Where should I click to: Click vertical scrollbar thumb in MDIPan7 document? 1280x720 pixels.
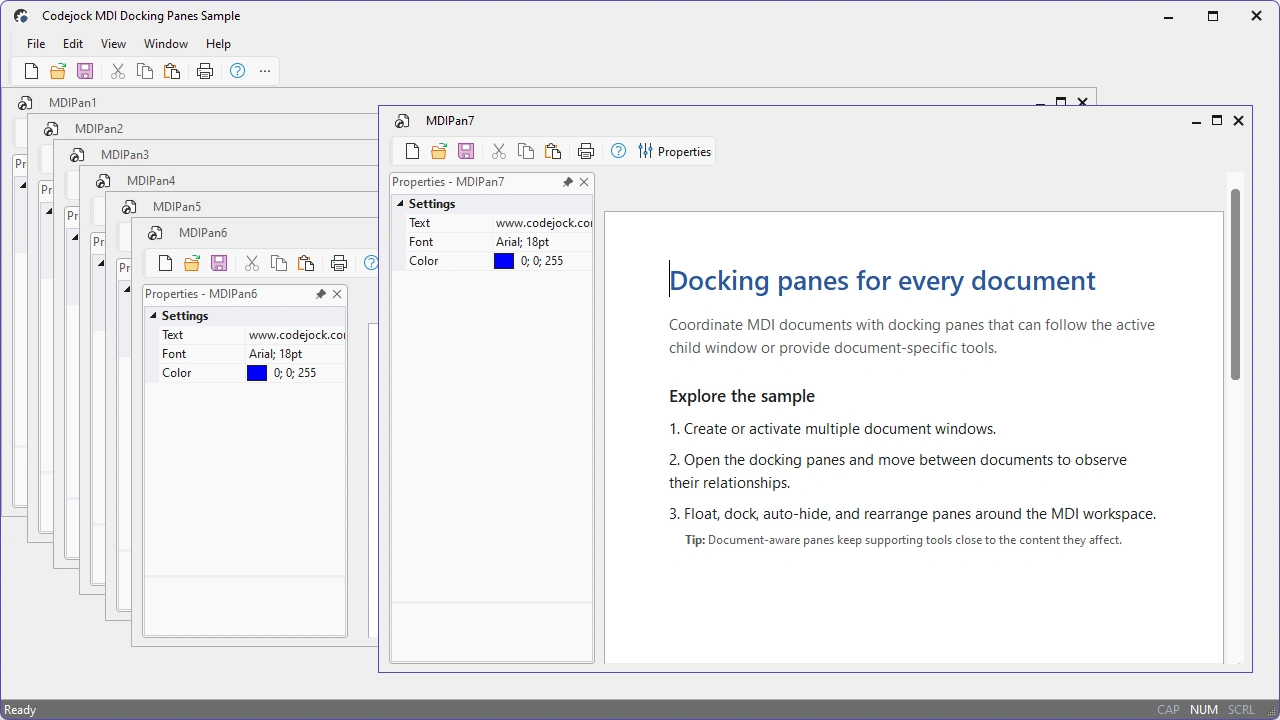[1235, 284]
